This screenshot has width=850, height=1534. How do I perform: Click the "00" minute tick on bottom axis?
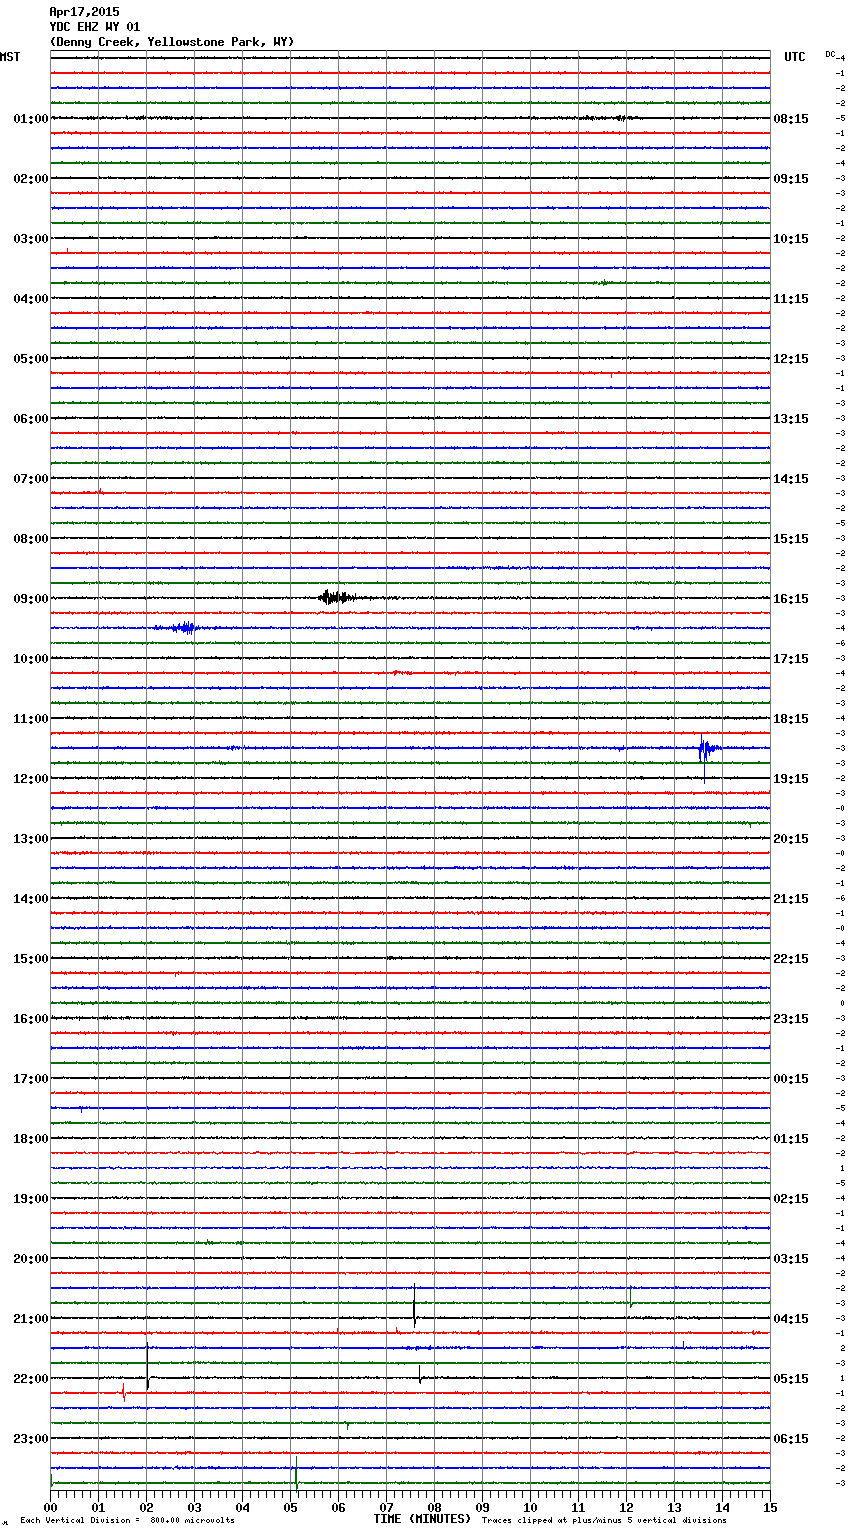tap(50, 1507)
